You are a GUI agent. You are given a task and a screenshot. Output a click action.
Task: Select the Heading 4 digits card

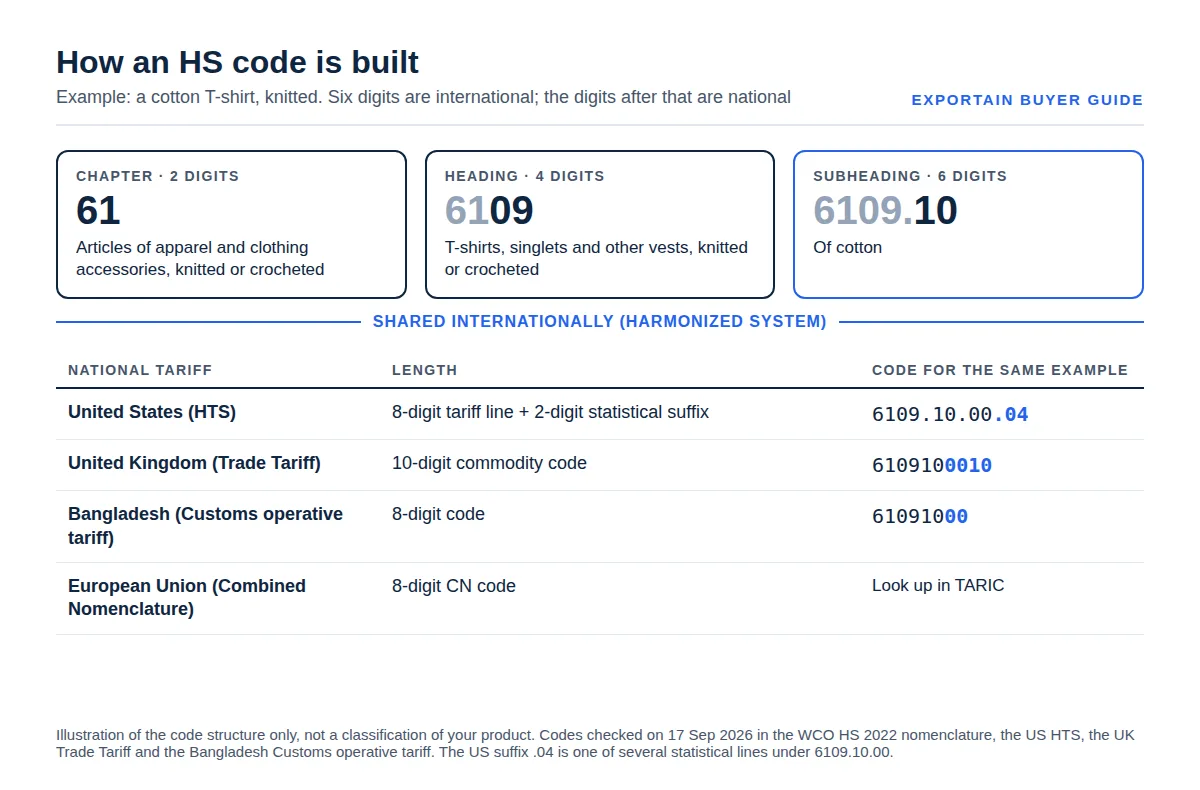tap(600, 224)
